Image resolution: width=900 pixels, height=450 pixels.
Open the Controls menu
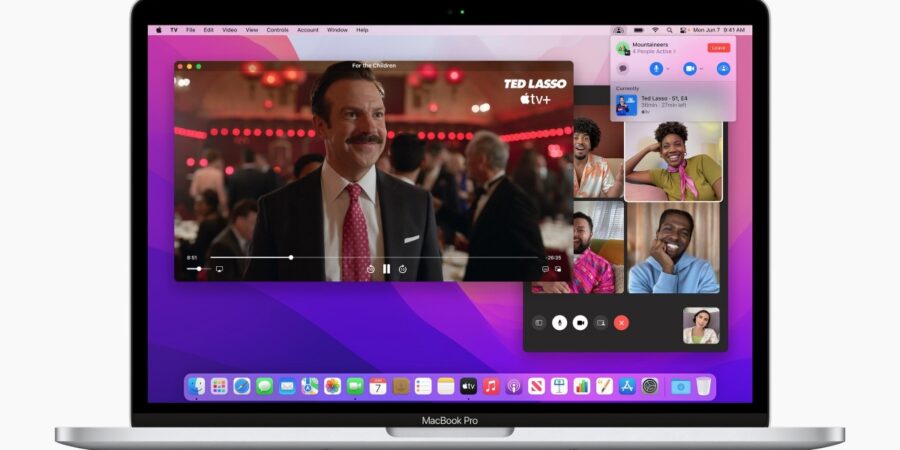pos(278,30)
